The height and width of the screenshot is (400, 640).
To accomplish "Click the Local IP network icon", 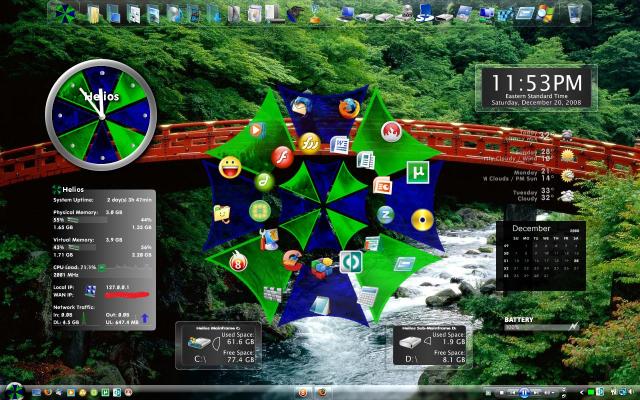I will [91, 291].
